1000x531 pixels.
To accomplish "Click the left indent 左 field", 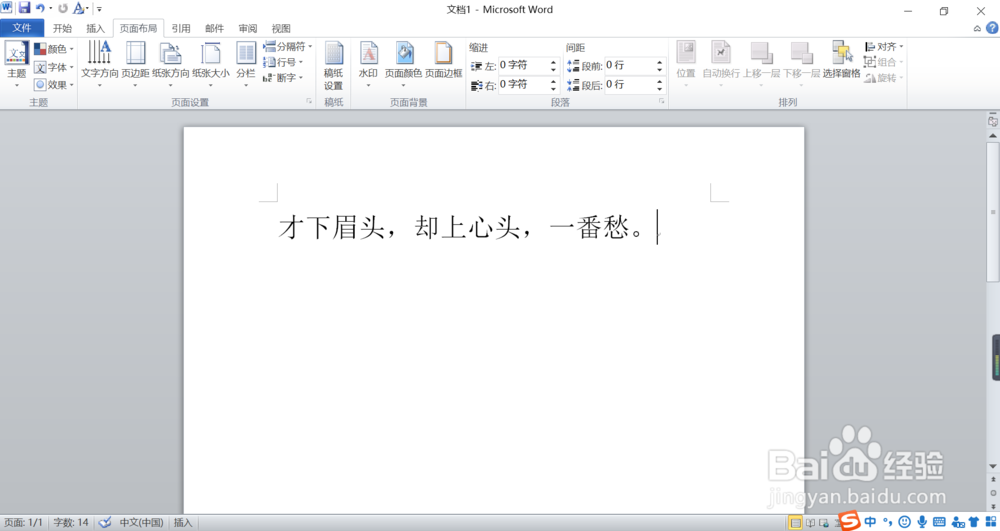I will tap(528, 65).
